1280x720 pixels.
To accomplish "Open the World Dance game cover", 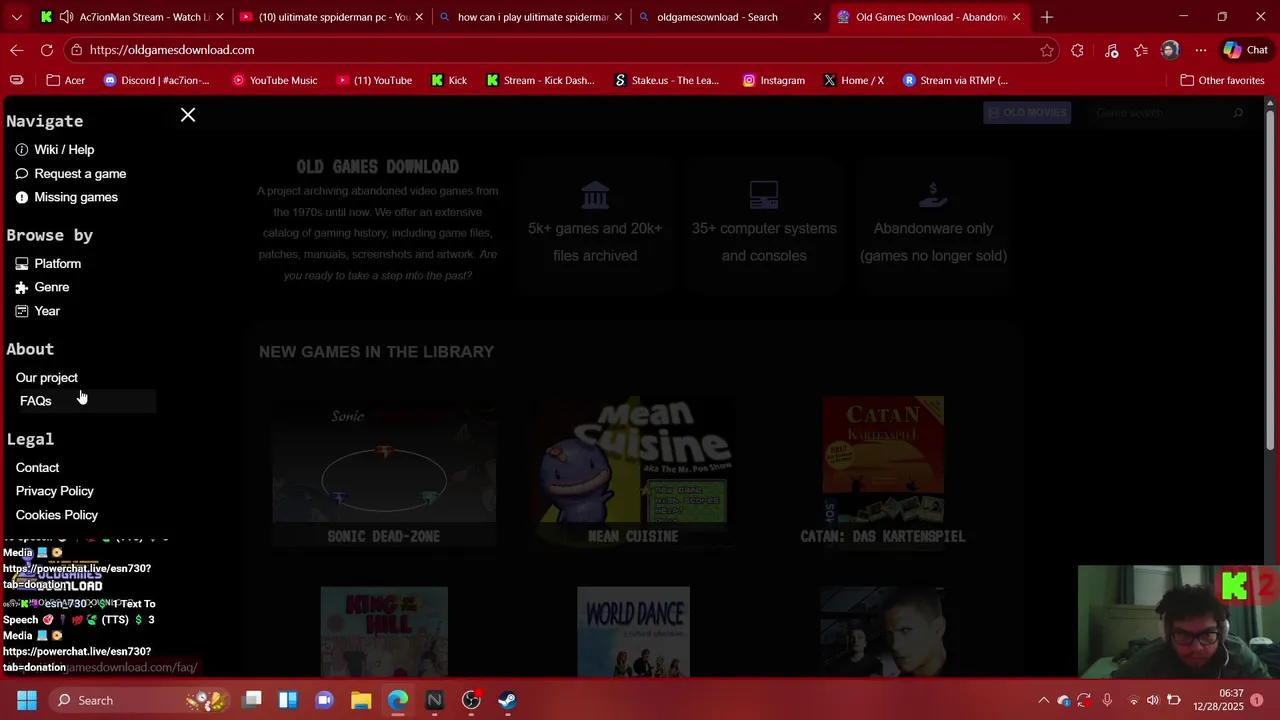I will point(633,632).
